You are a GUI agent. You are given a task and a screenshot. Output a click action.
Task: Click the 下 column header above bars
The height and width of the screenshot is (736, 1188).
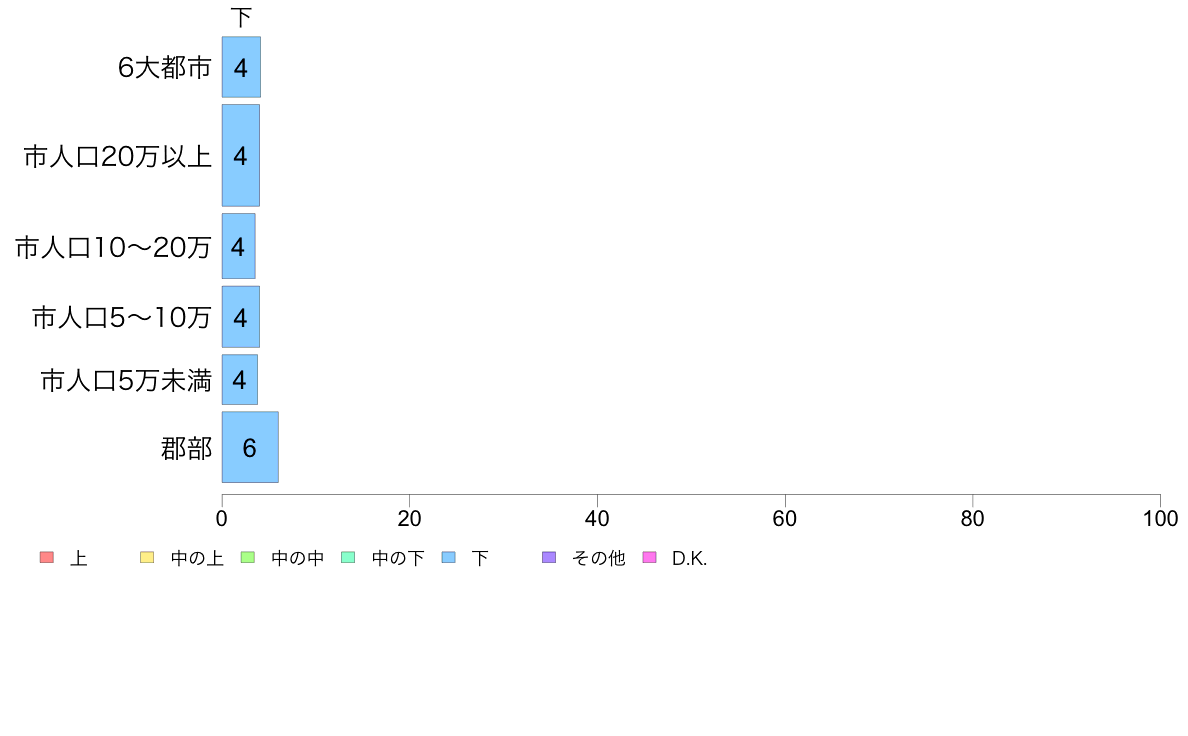pyautogui.click(x=241, y=17)
